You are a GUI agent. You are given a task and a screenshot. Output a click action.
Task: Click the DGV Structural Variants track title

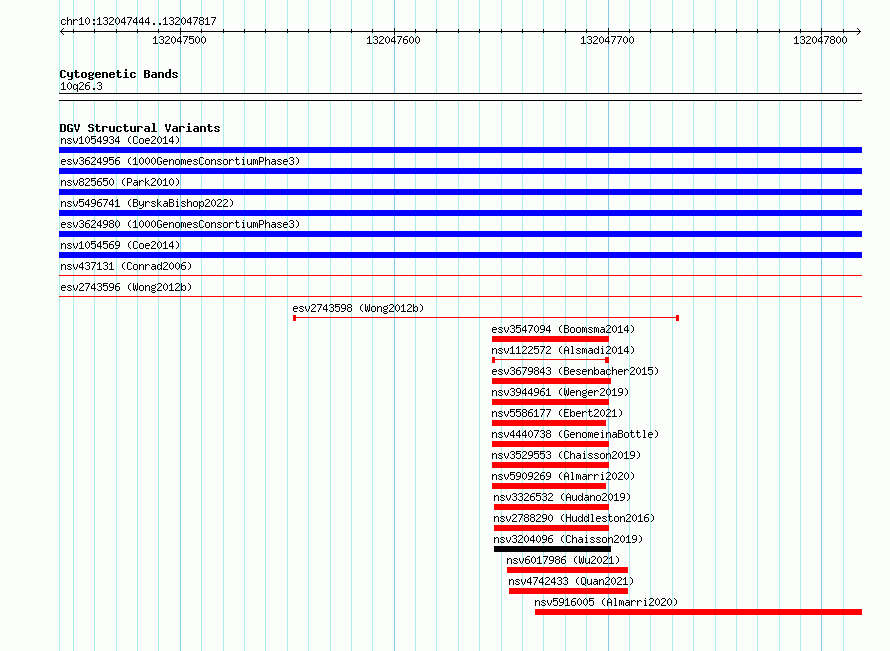140,128
